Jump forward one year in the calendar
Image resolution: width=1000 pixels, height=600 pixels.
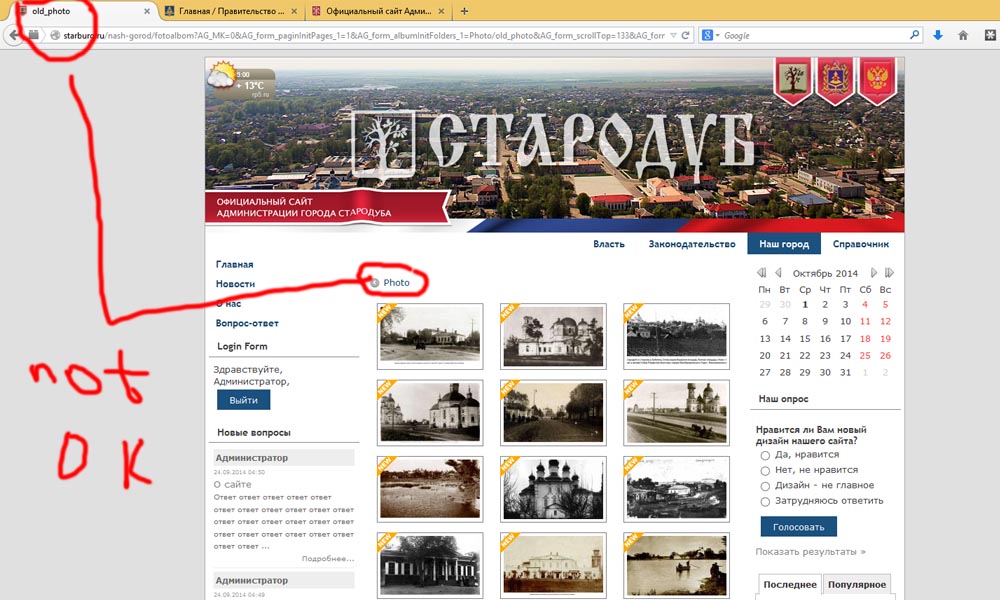coord(889,273)
